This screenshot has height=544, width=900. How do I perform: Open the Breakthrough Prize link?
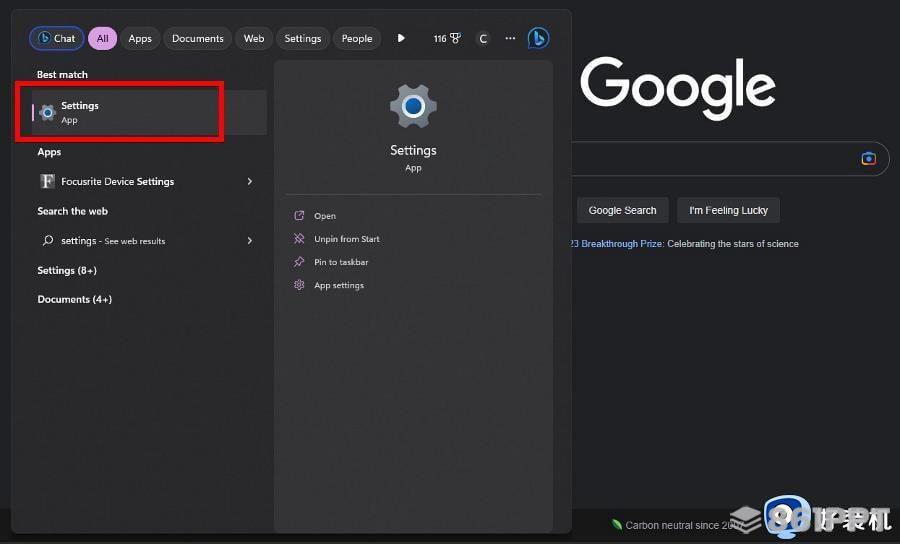[x=616, y=244]
